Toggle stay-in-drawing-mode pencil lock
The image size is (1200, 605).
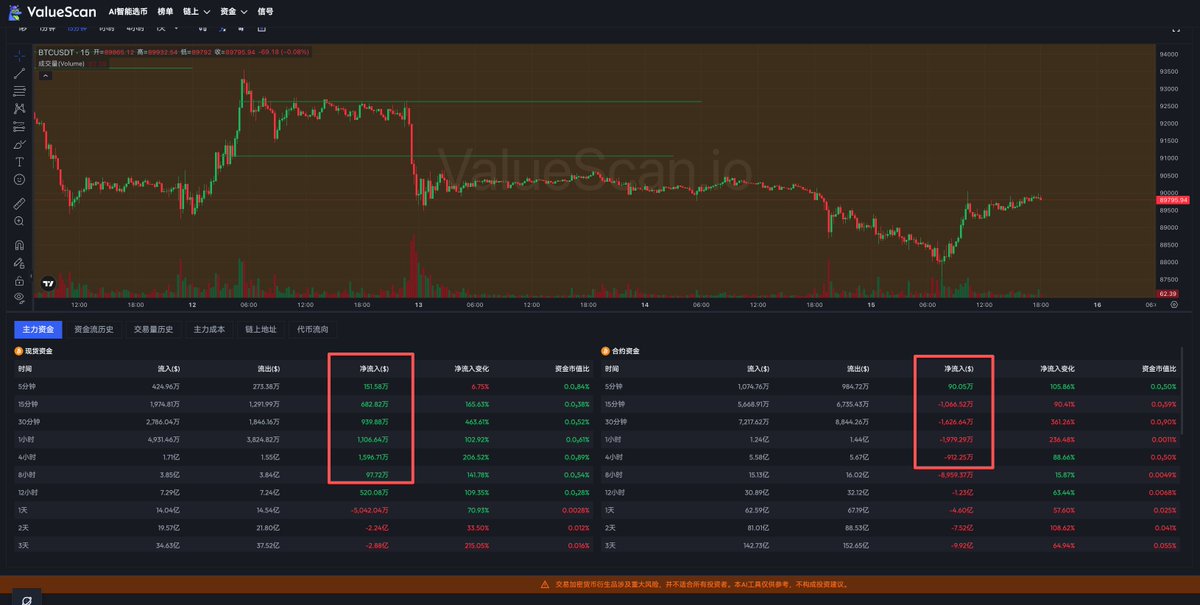tap(19, 263)
